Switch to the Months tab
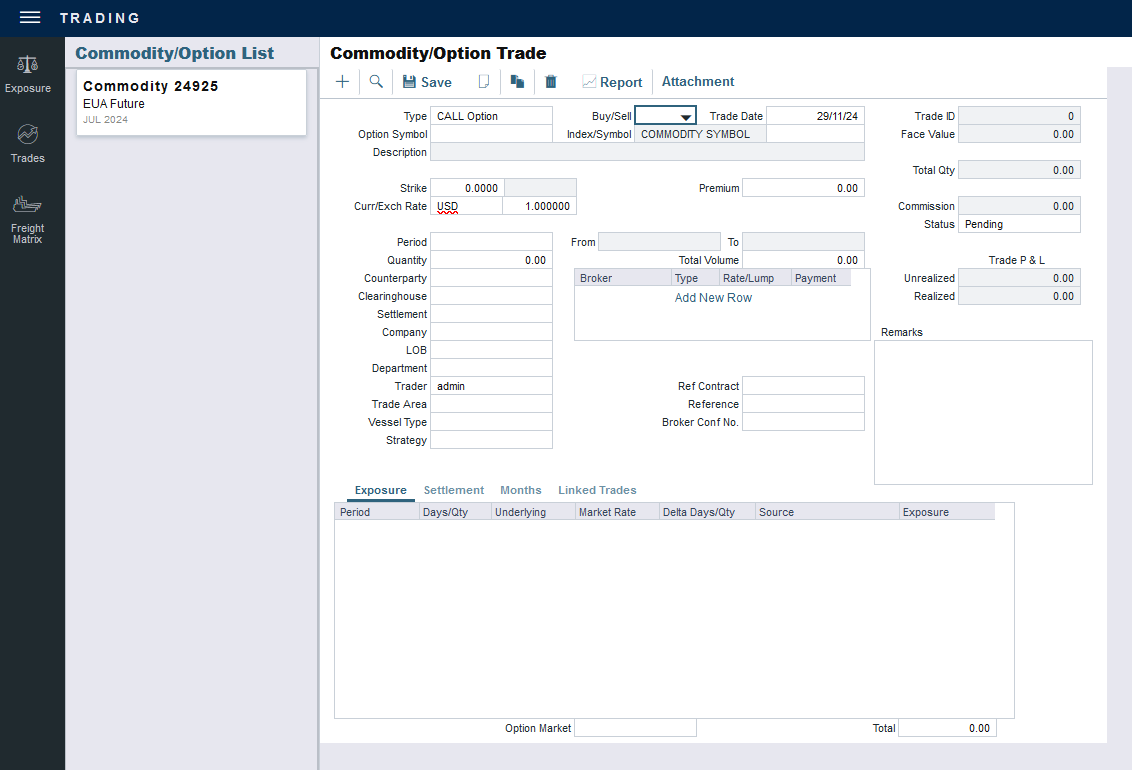Image resolution: width=1132 pixels, height=770 pixels. coord(521,490)
